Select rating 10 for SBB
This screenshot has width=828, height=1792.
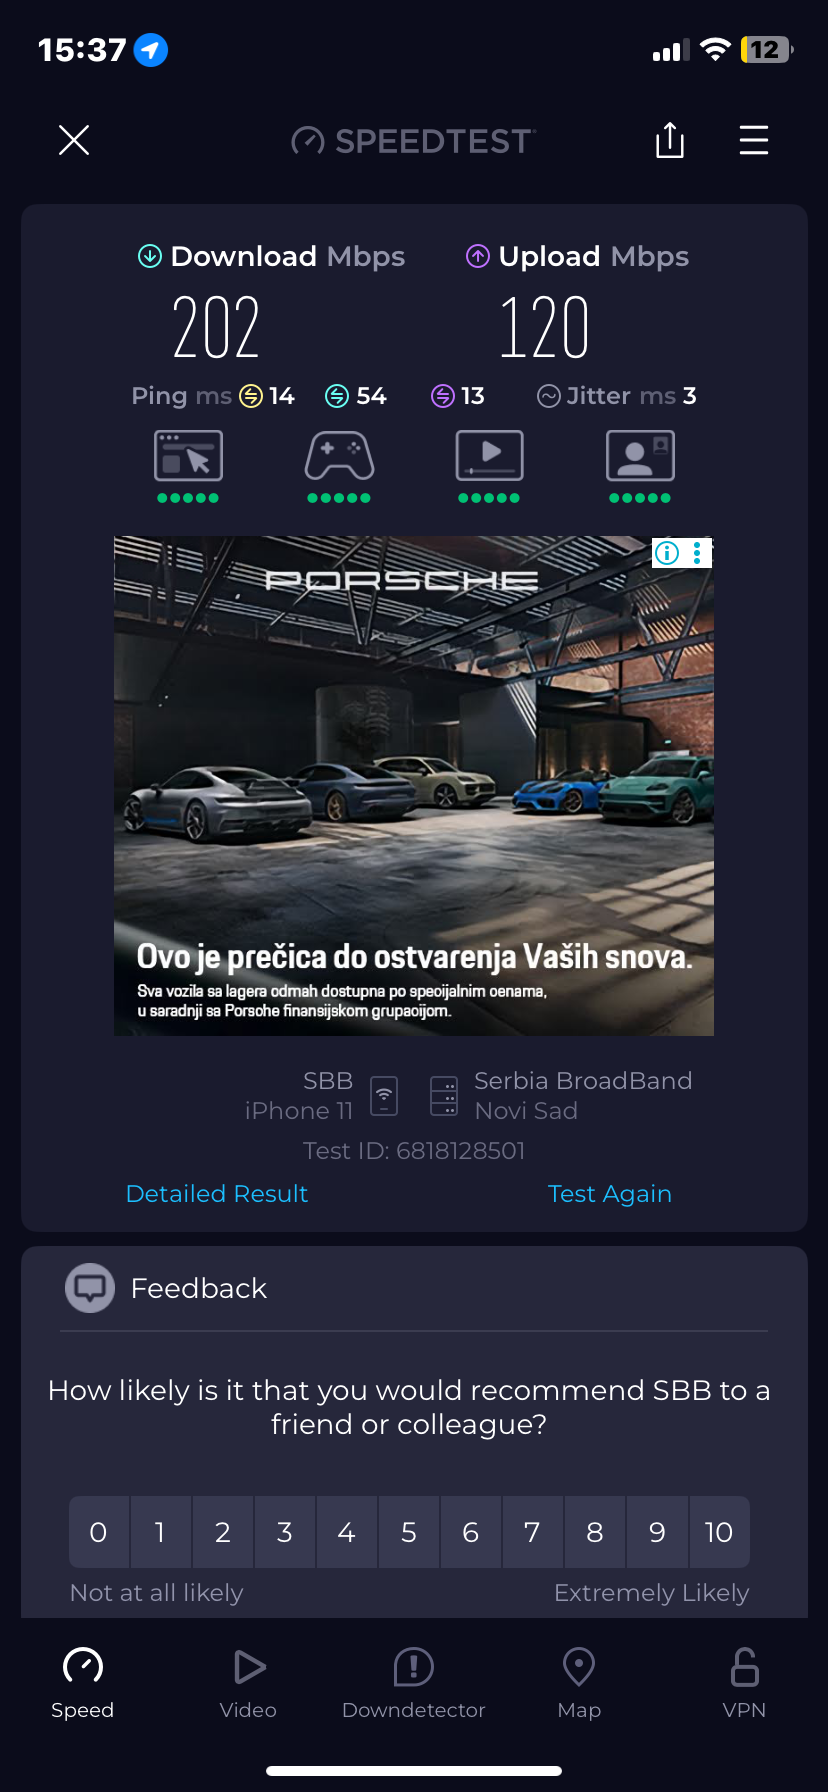pos(719,1532)
